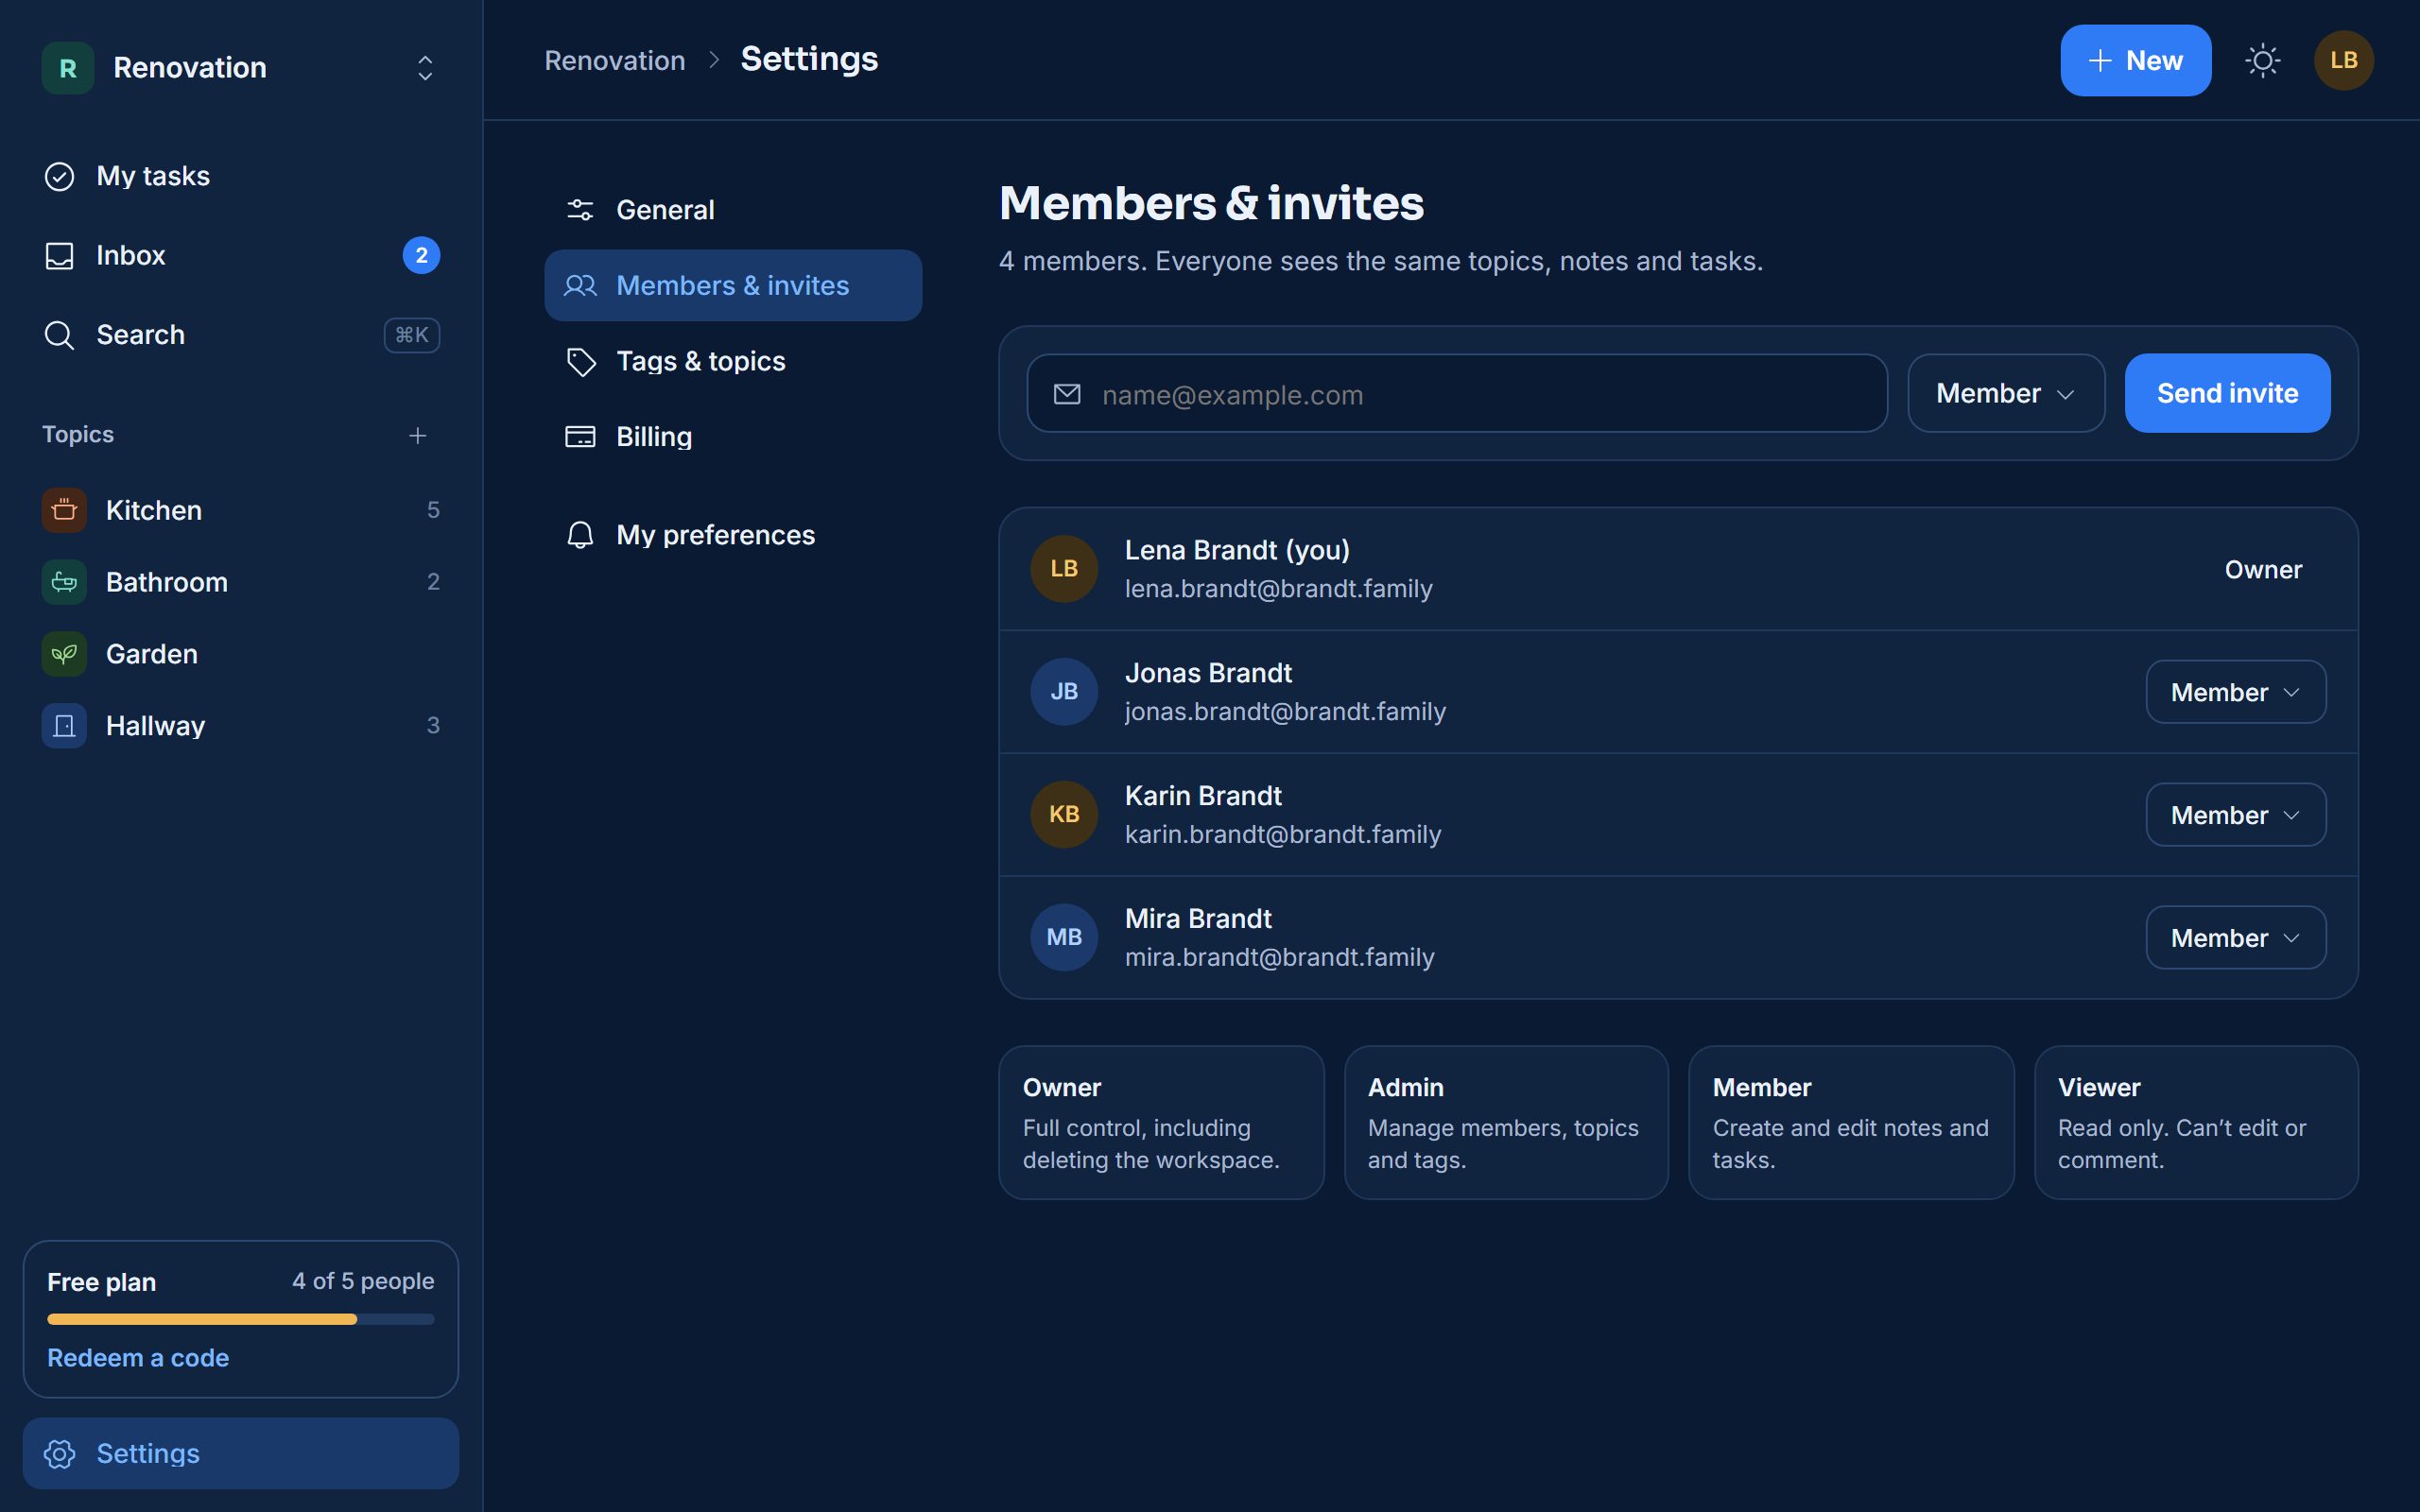Viewport: 2420px width, 1512px height.
Task: Open Settings at sidebar bottom
Action: (241, 1453)
